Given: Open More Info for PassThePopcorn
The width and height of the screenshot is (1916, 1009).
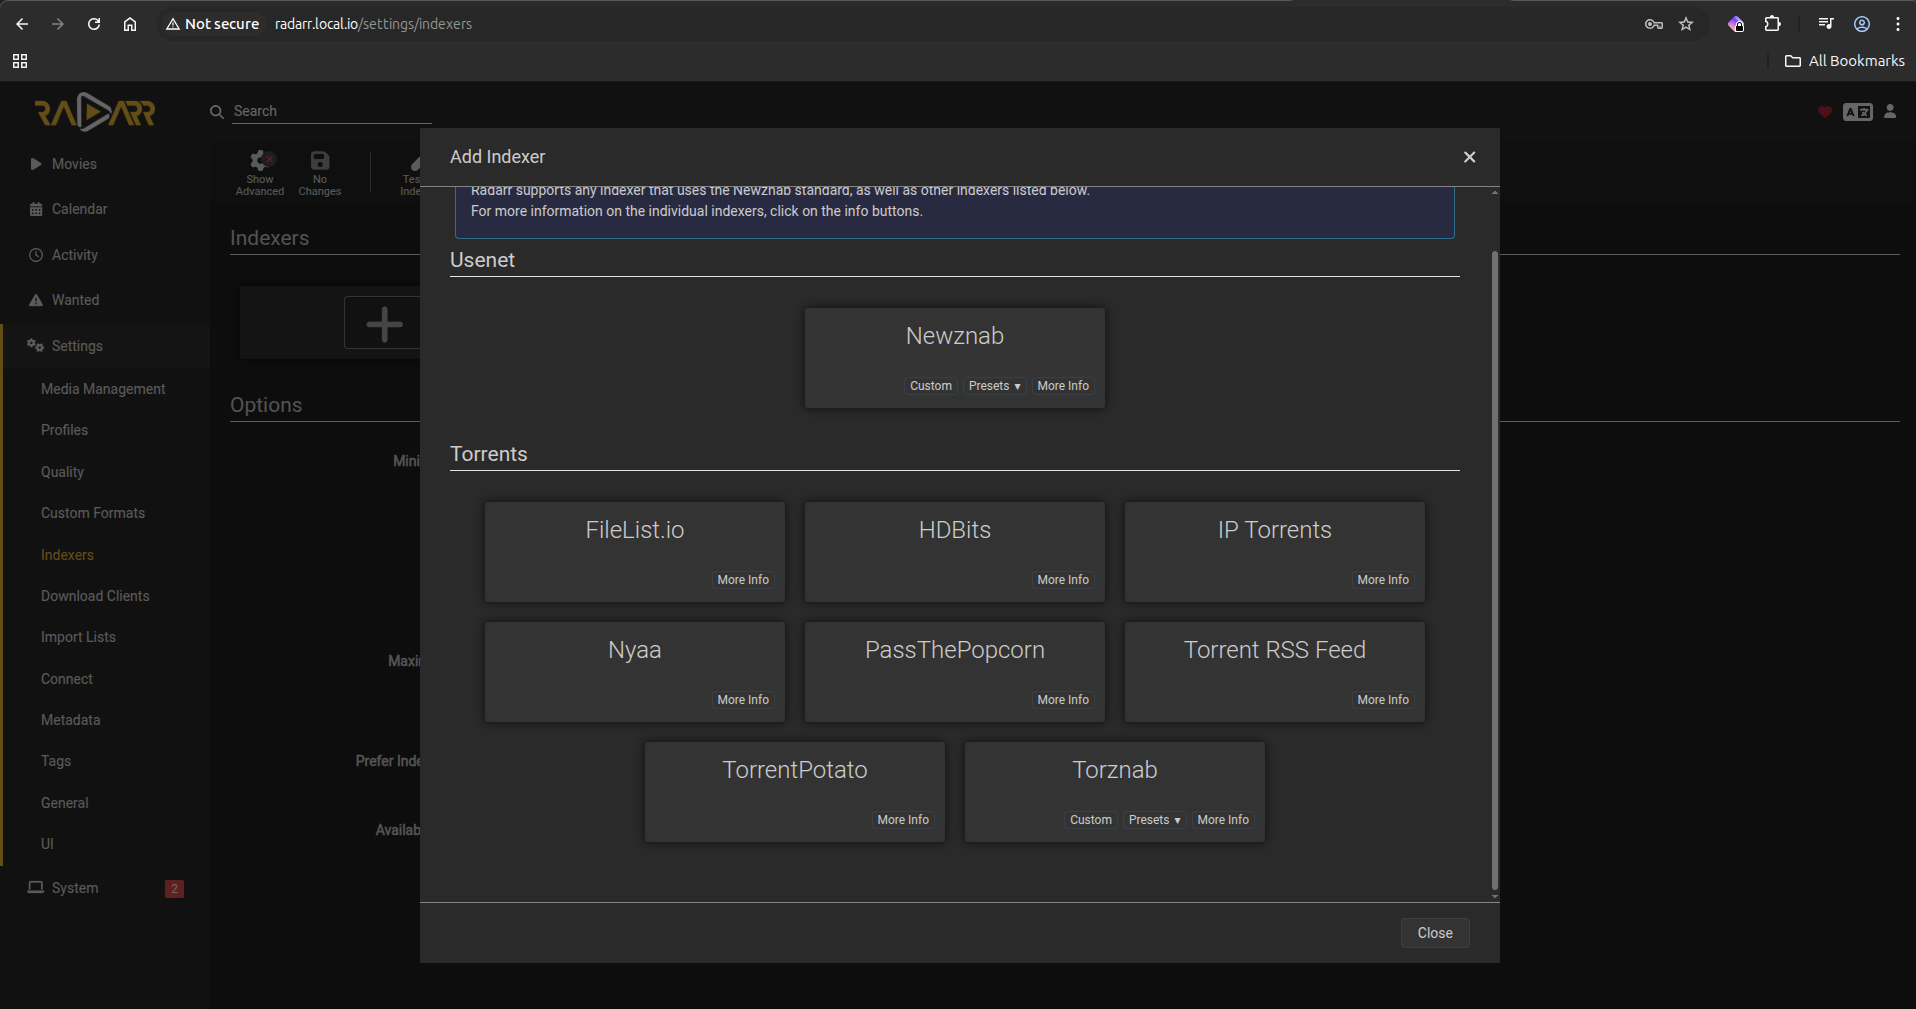Looking at the screenshot, I should (x=1063, y=700).
